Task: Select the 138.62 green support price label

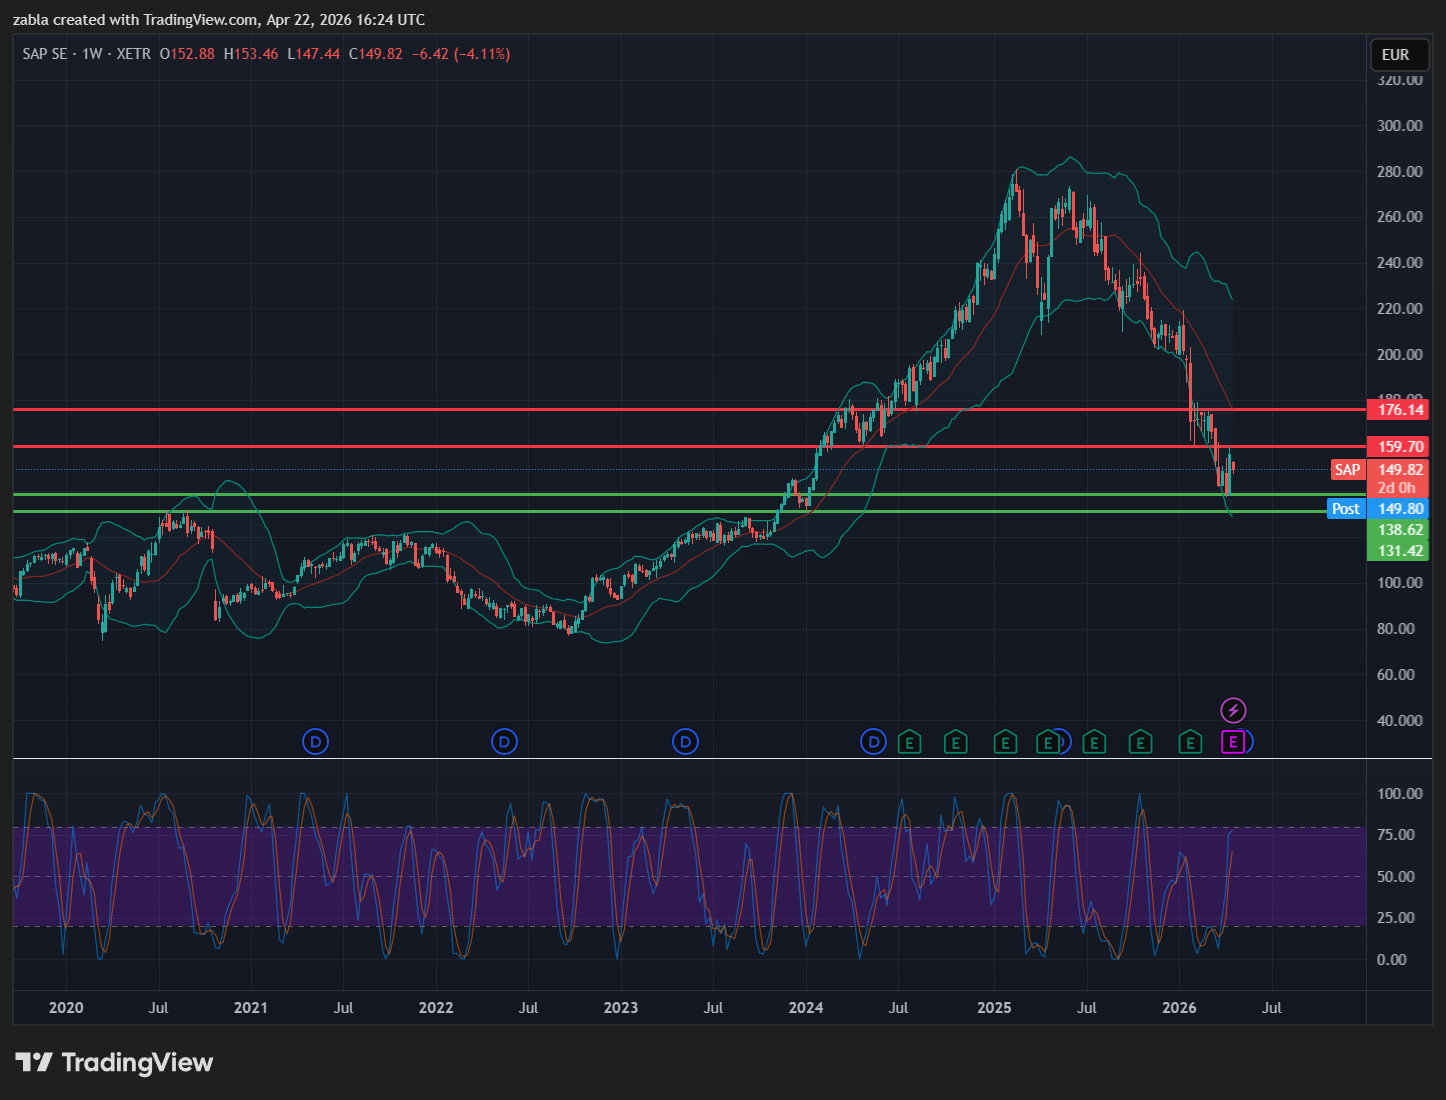Action: click(x=1399, y=530)
